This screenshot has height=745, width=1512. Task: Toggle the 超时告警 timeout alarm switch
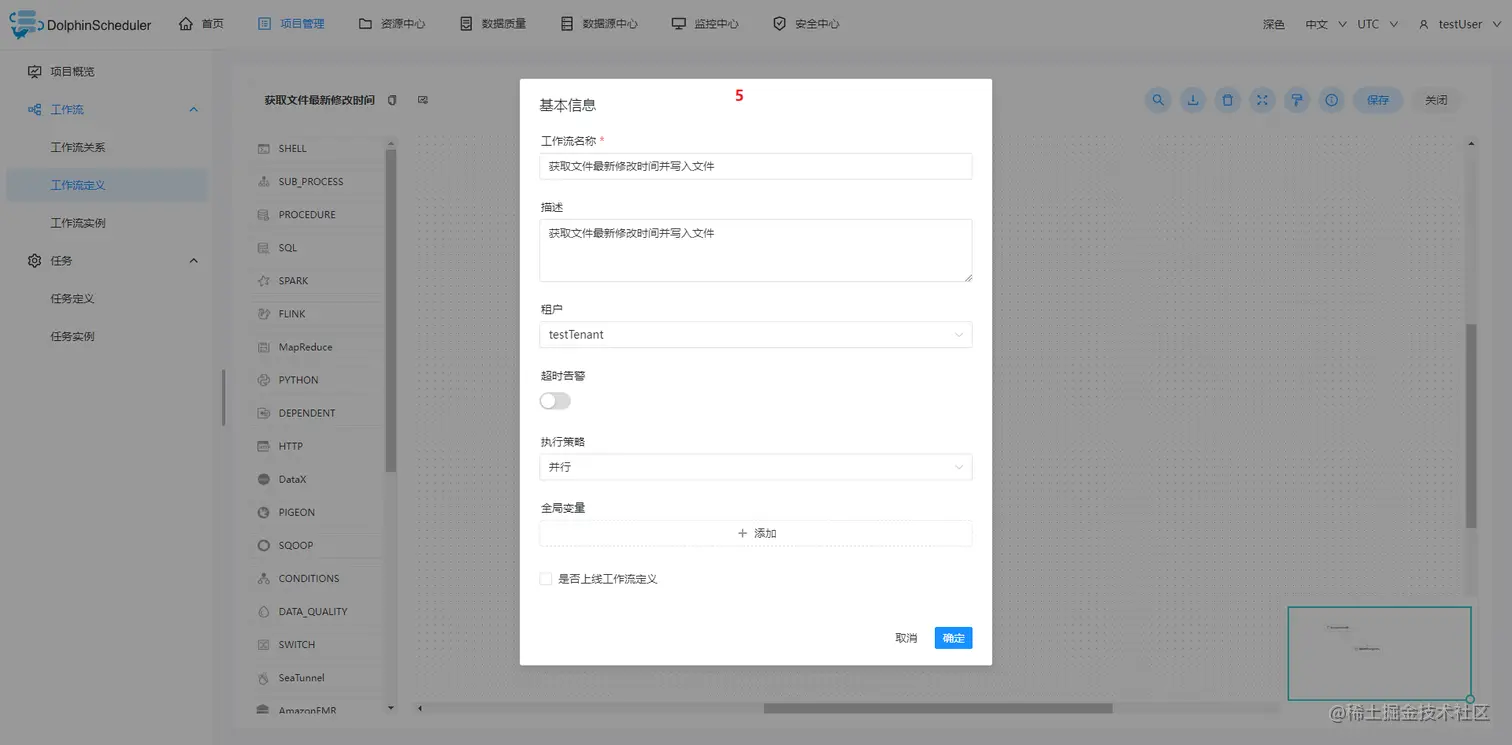(554, 399)
